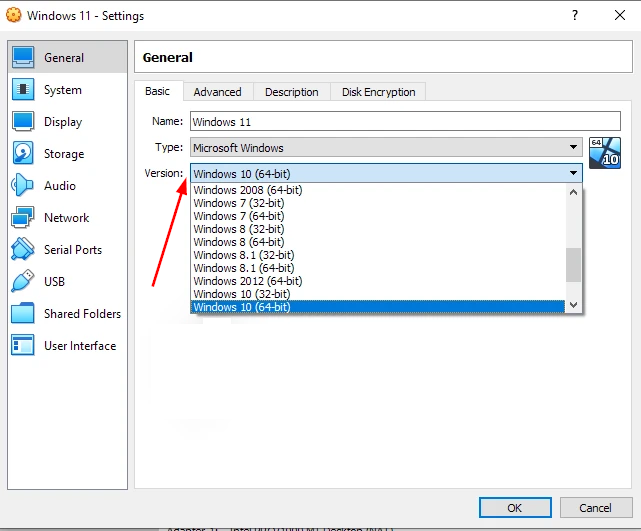The image size is (641, 531).
Task: Click the Windows 10 64-bit OS badge
Action: (x=605, y=153)
